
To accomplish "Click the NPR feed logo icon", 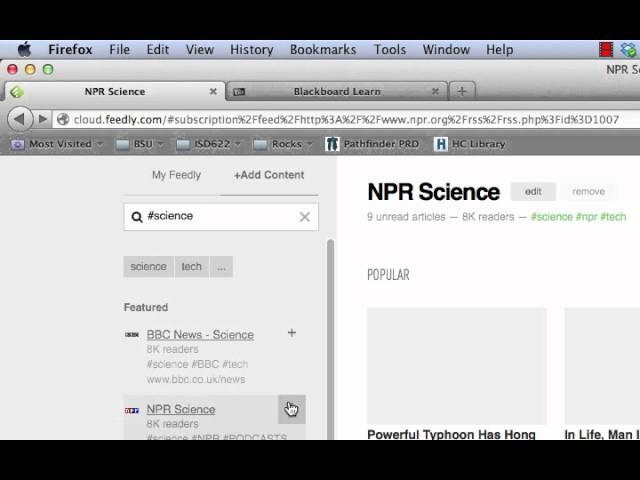I will click(132, 410).
